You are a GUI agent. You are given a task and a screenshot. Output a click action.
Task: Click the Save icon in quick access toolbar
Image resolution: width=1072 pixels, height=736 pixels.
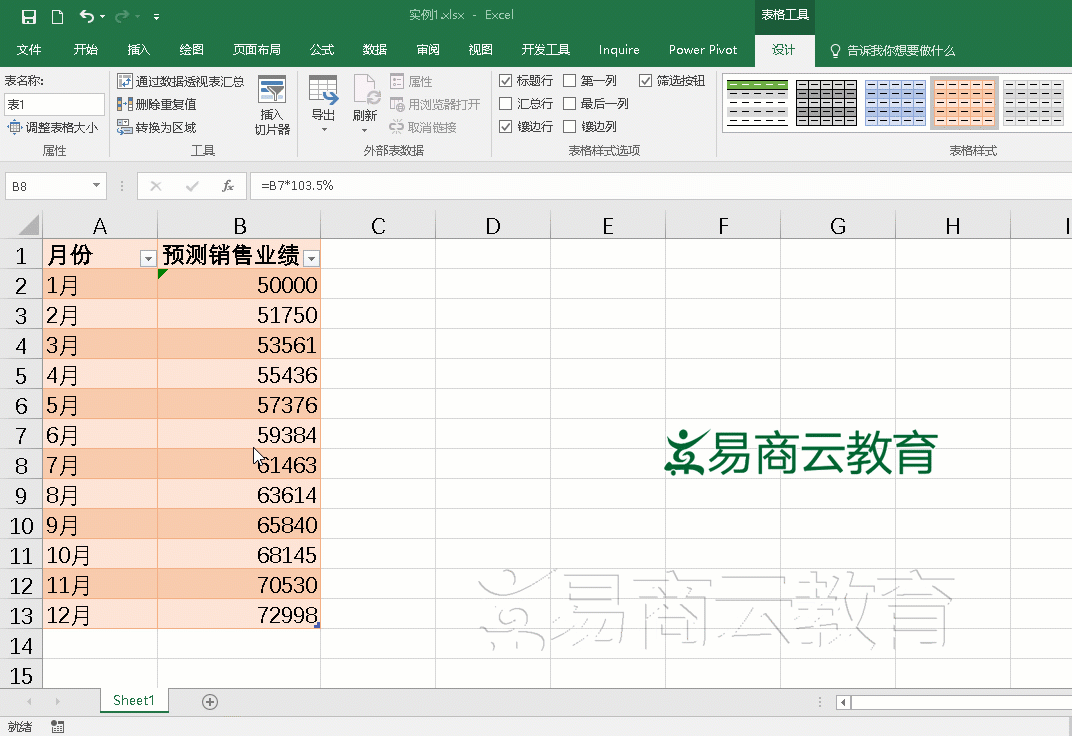point(29,16)
